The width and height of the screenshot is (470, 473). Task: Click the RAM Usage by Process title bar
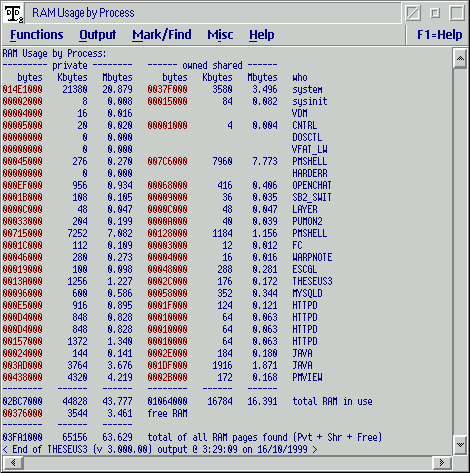coord(213,13)
